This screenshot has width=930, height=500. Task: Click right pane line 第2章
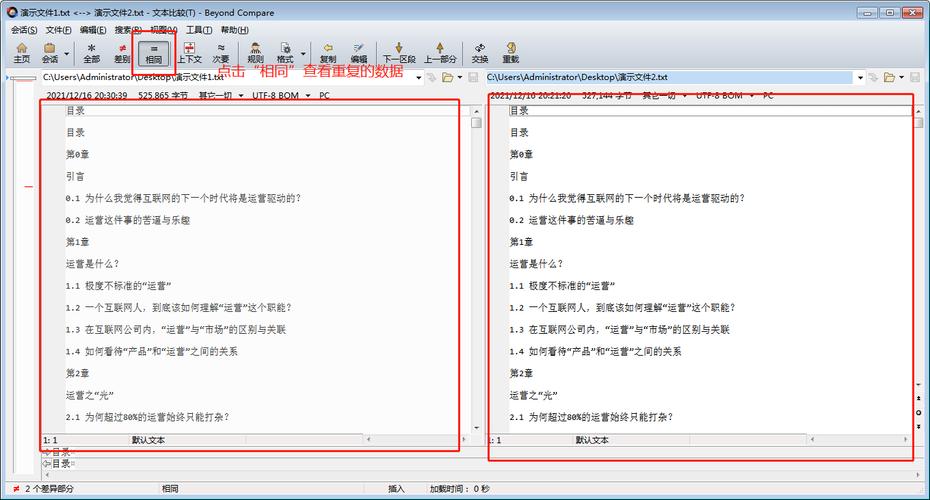pyautogui.click(x=521, y=374)
